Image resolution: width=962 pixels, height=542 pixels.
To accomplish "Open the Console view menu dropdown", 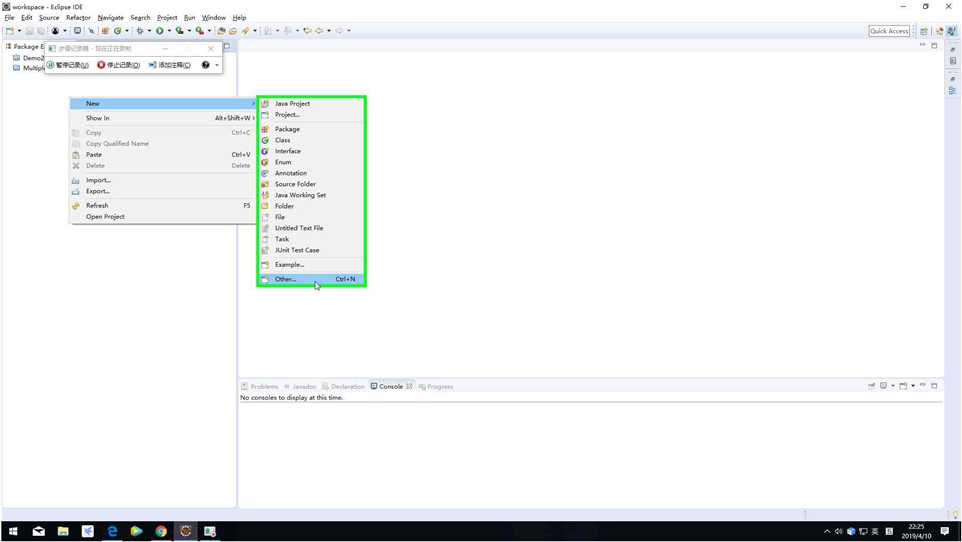I will (913, 385).
